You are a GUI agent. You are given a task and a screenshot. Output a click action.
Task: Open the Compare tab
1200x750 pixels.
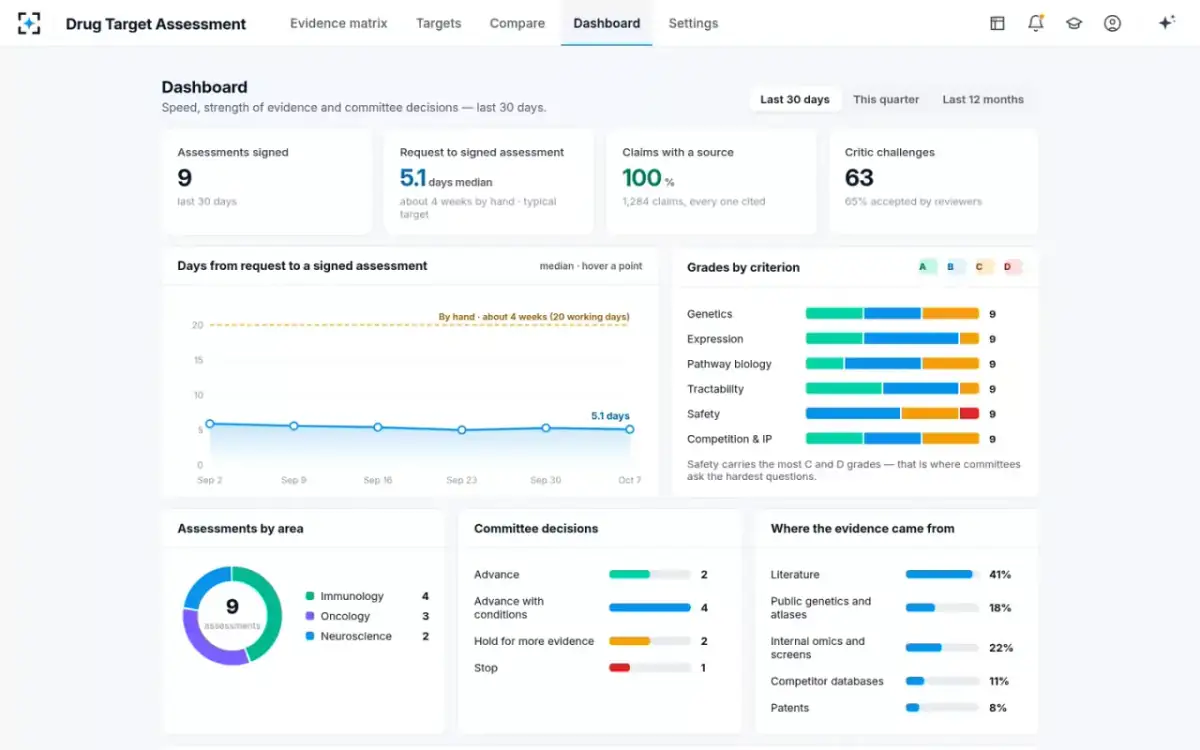coord(517,23)
